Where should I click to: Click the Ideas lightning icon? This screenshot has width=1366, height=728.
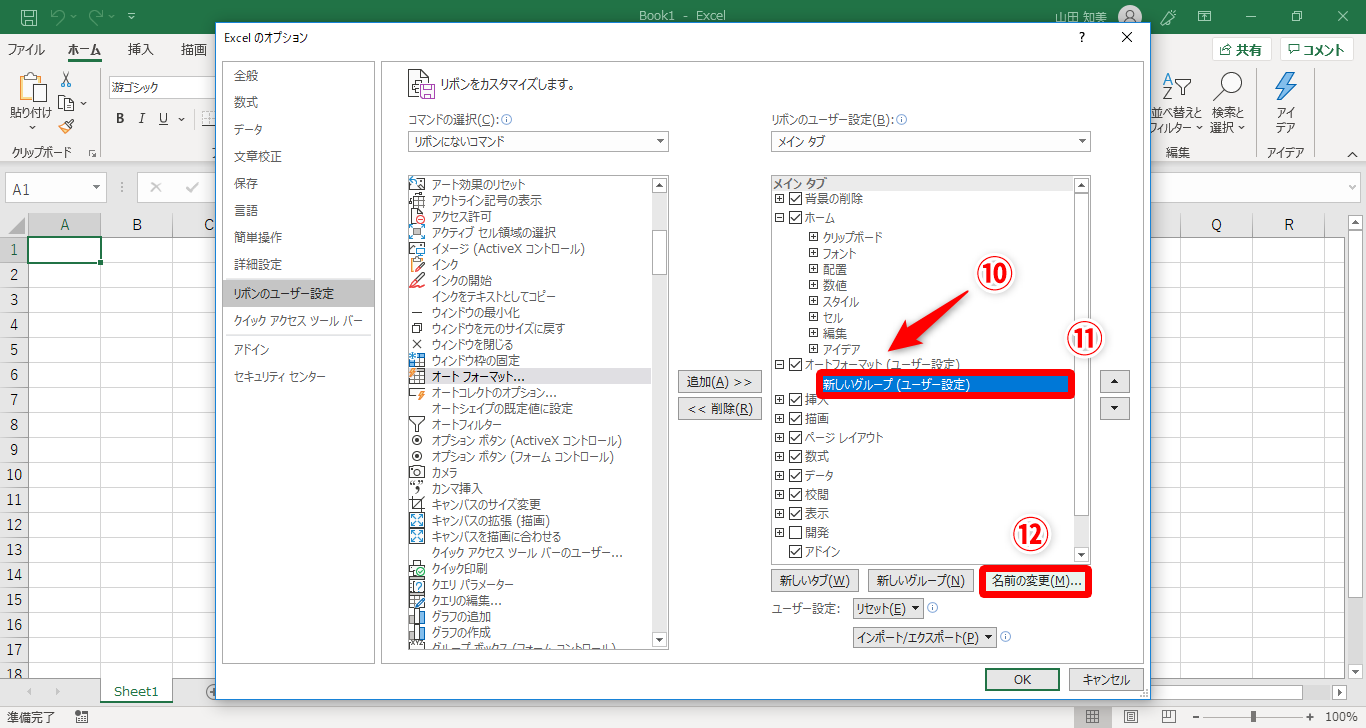pyautogui.click(x=1285, y=87)
